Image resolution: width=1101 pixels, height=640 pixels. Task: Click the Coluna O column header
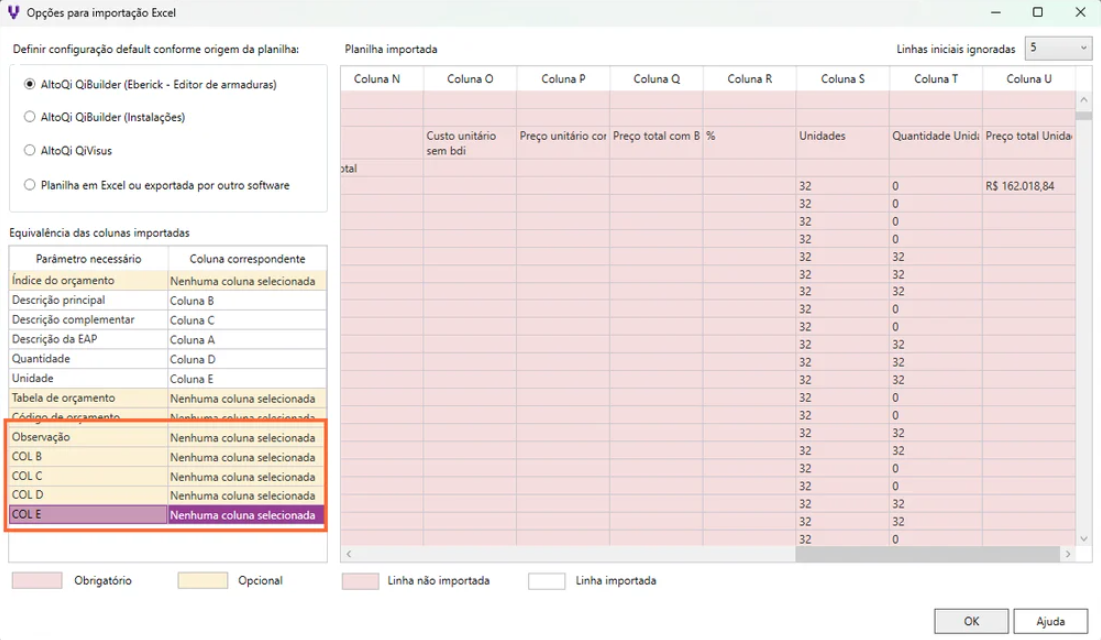tap(469, 79)
